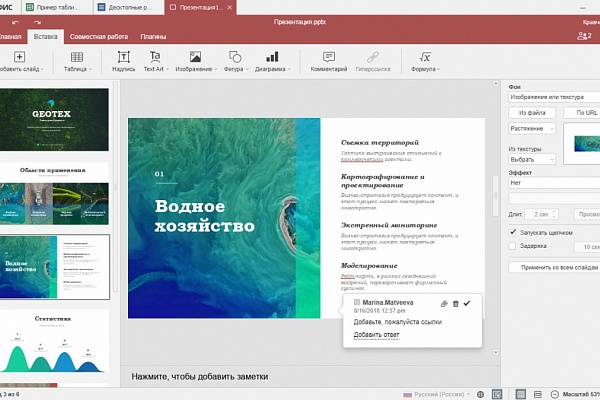Resolve the comment with checkmark icon
600x400 pixels.
click(467, 303)
